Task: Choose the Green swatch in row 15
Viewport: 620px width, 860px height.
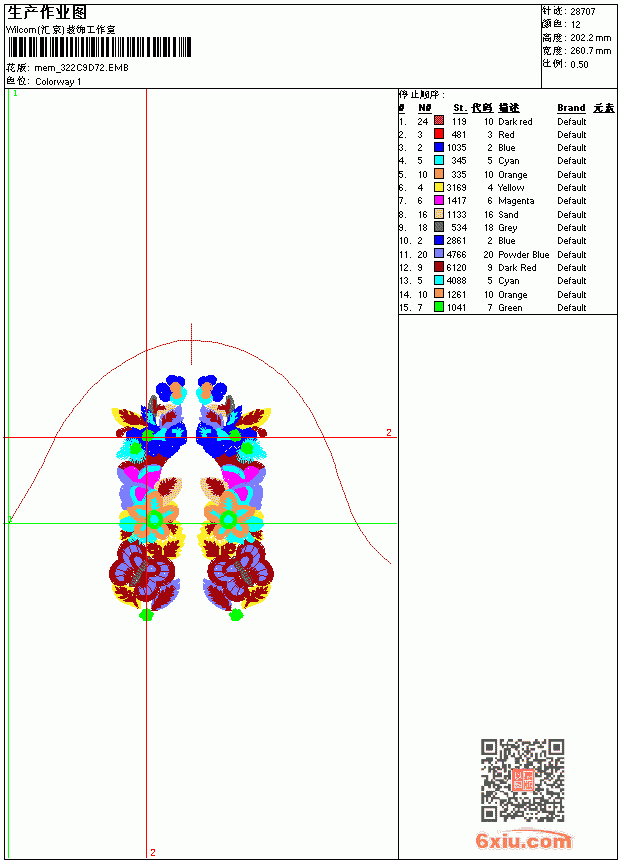Action: [x=439, y=307]
